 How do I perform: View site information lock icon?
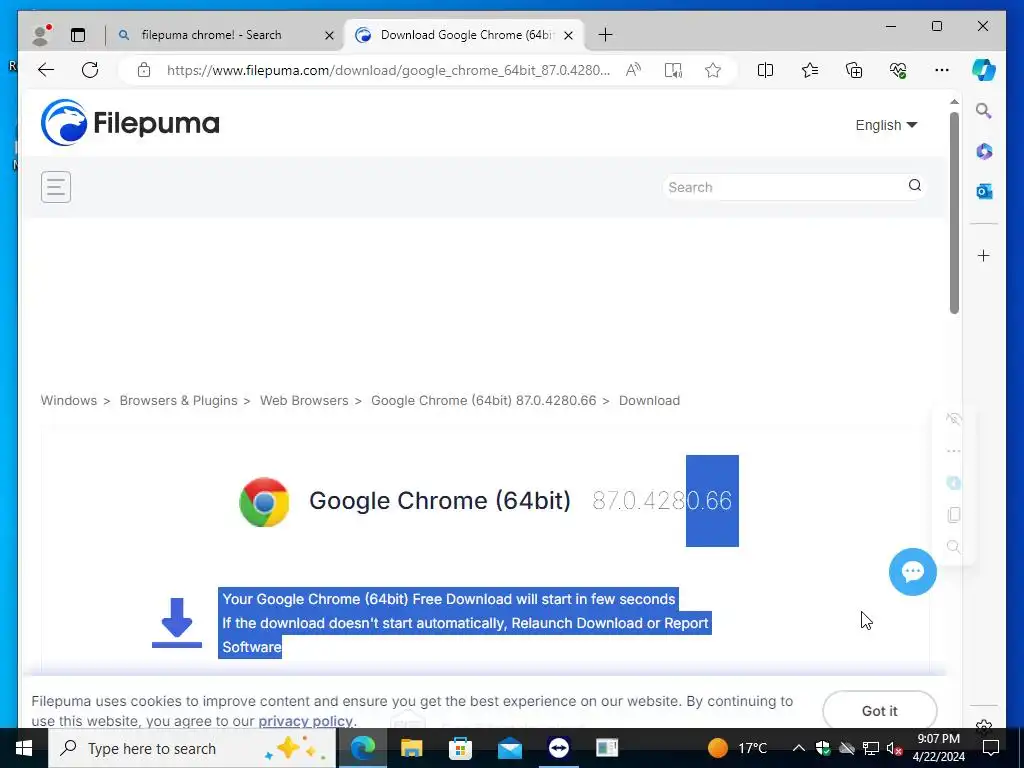point(144,70)
